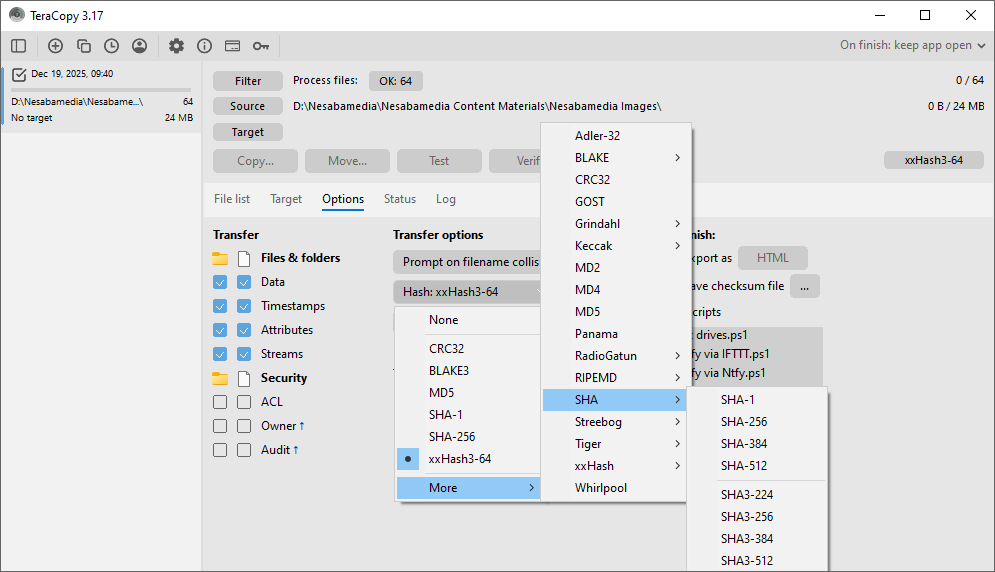Switch to the File list tab
The height and width of the screenshot is (572, 995).
[232, 199]
